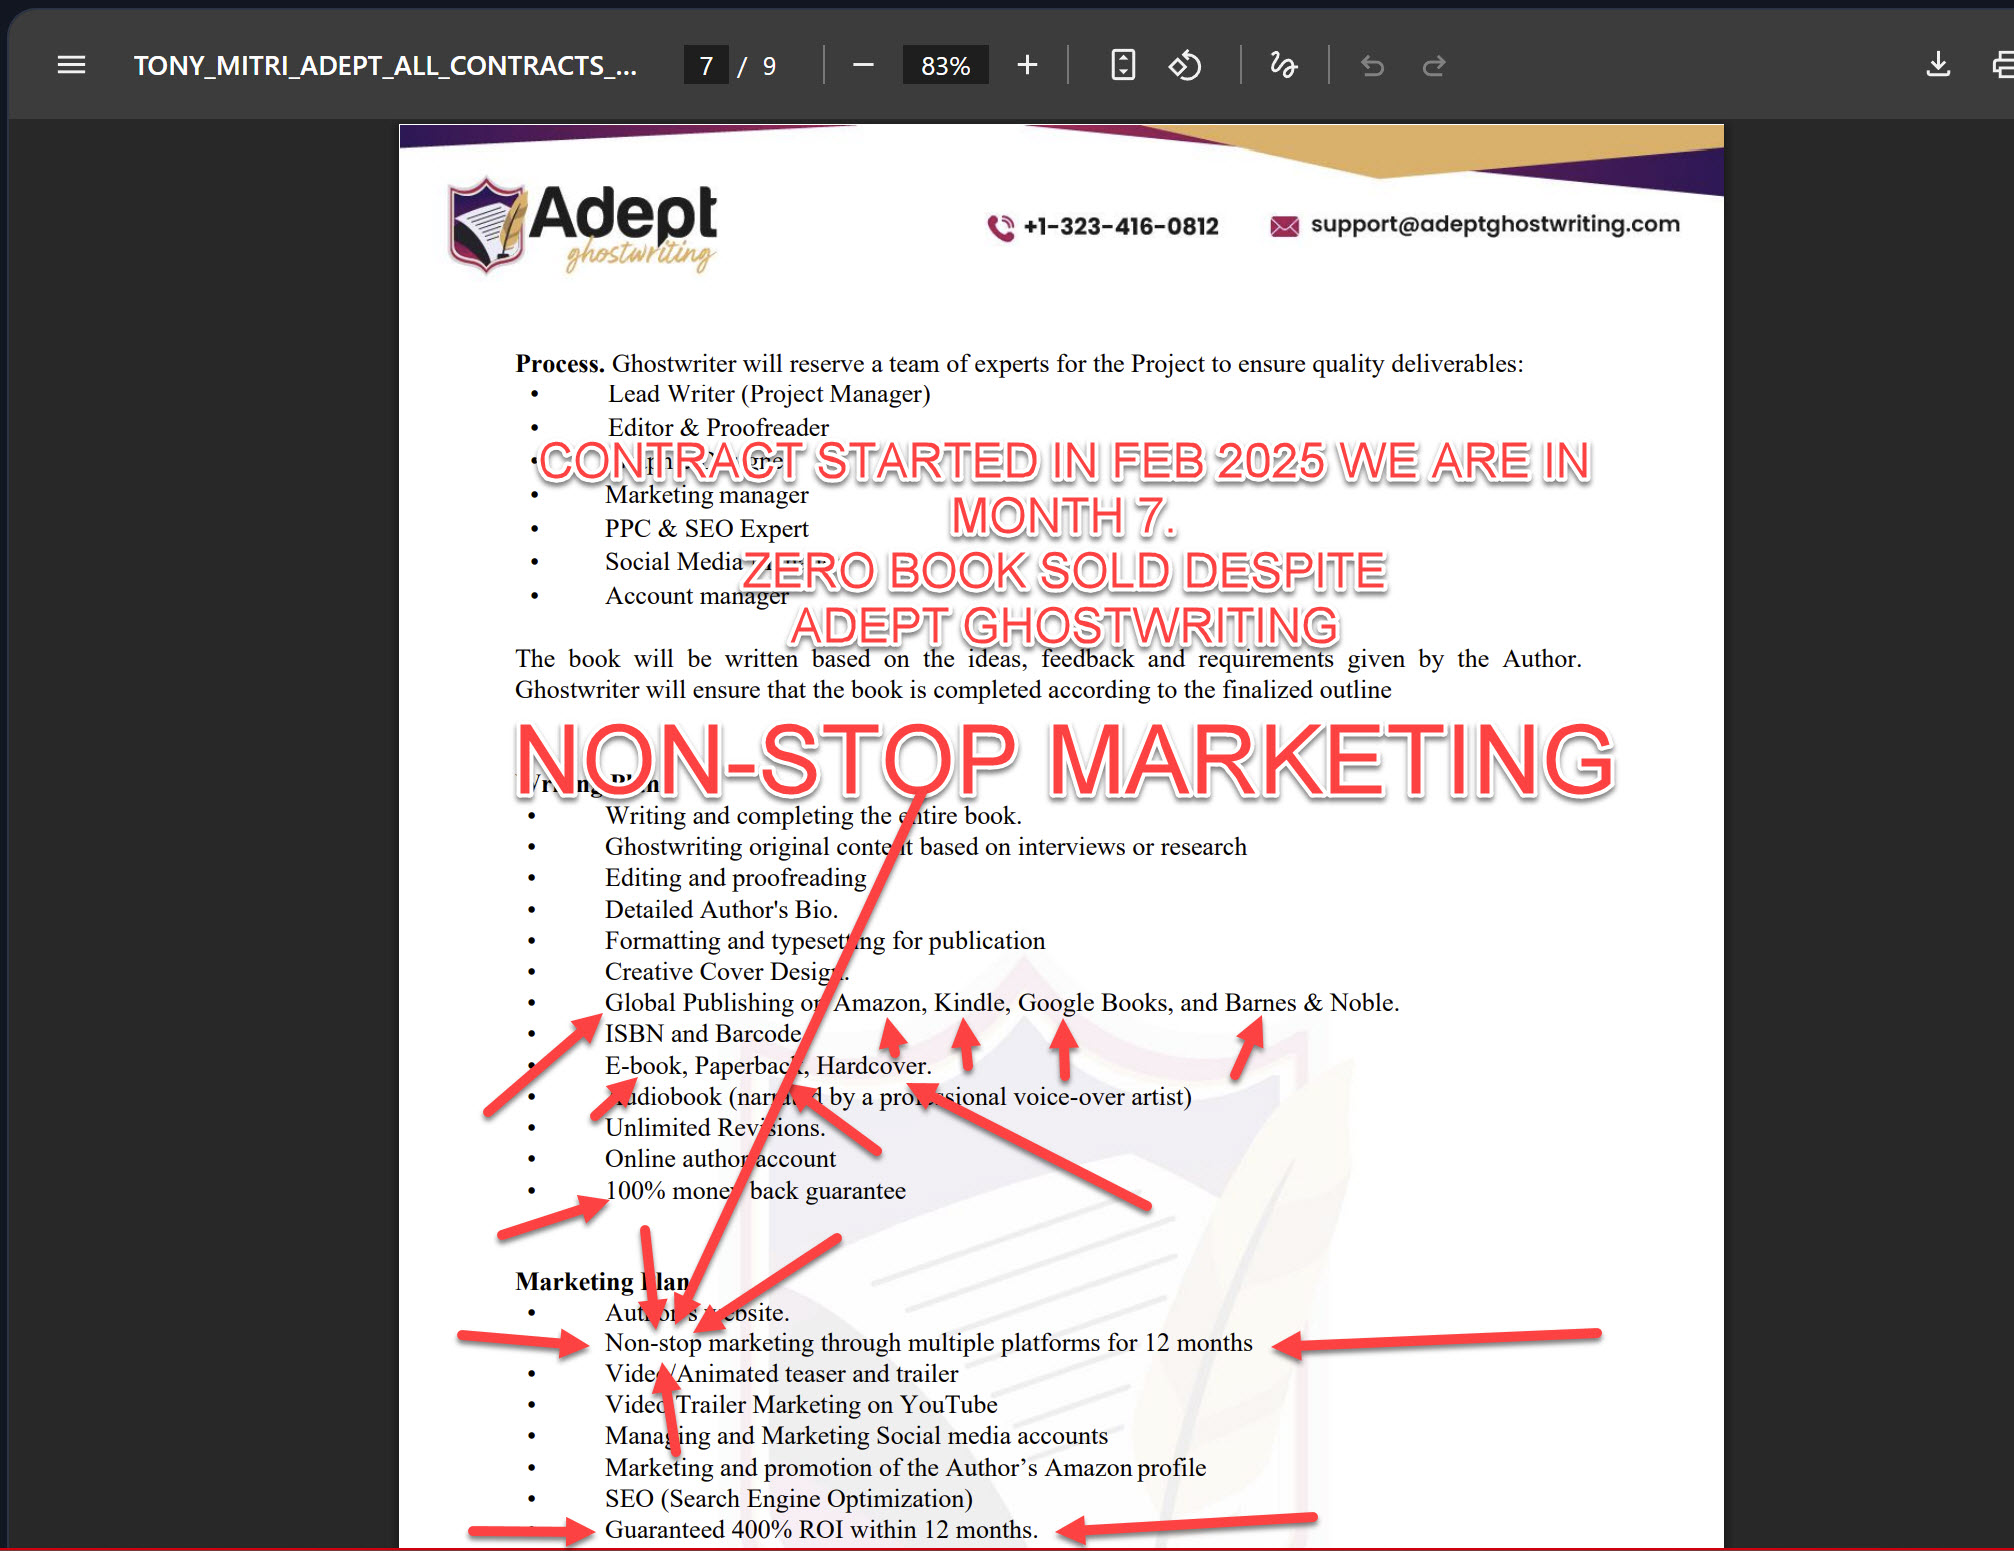This screenshot has height=1551, width=2014.
Task: Click the 'Account manager' bullet text
Action: point(696,596)
